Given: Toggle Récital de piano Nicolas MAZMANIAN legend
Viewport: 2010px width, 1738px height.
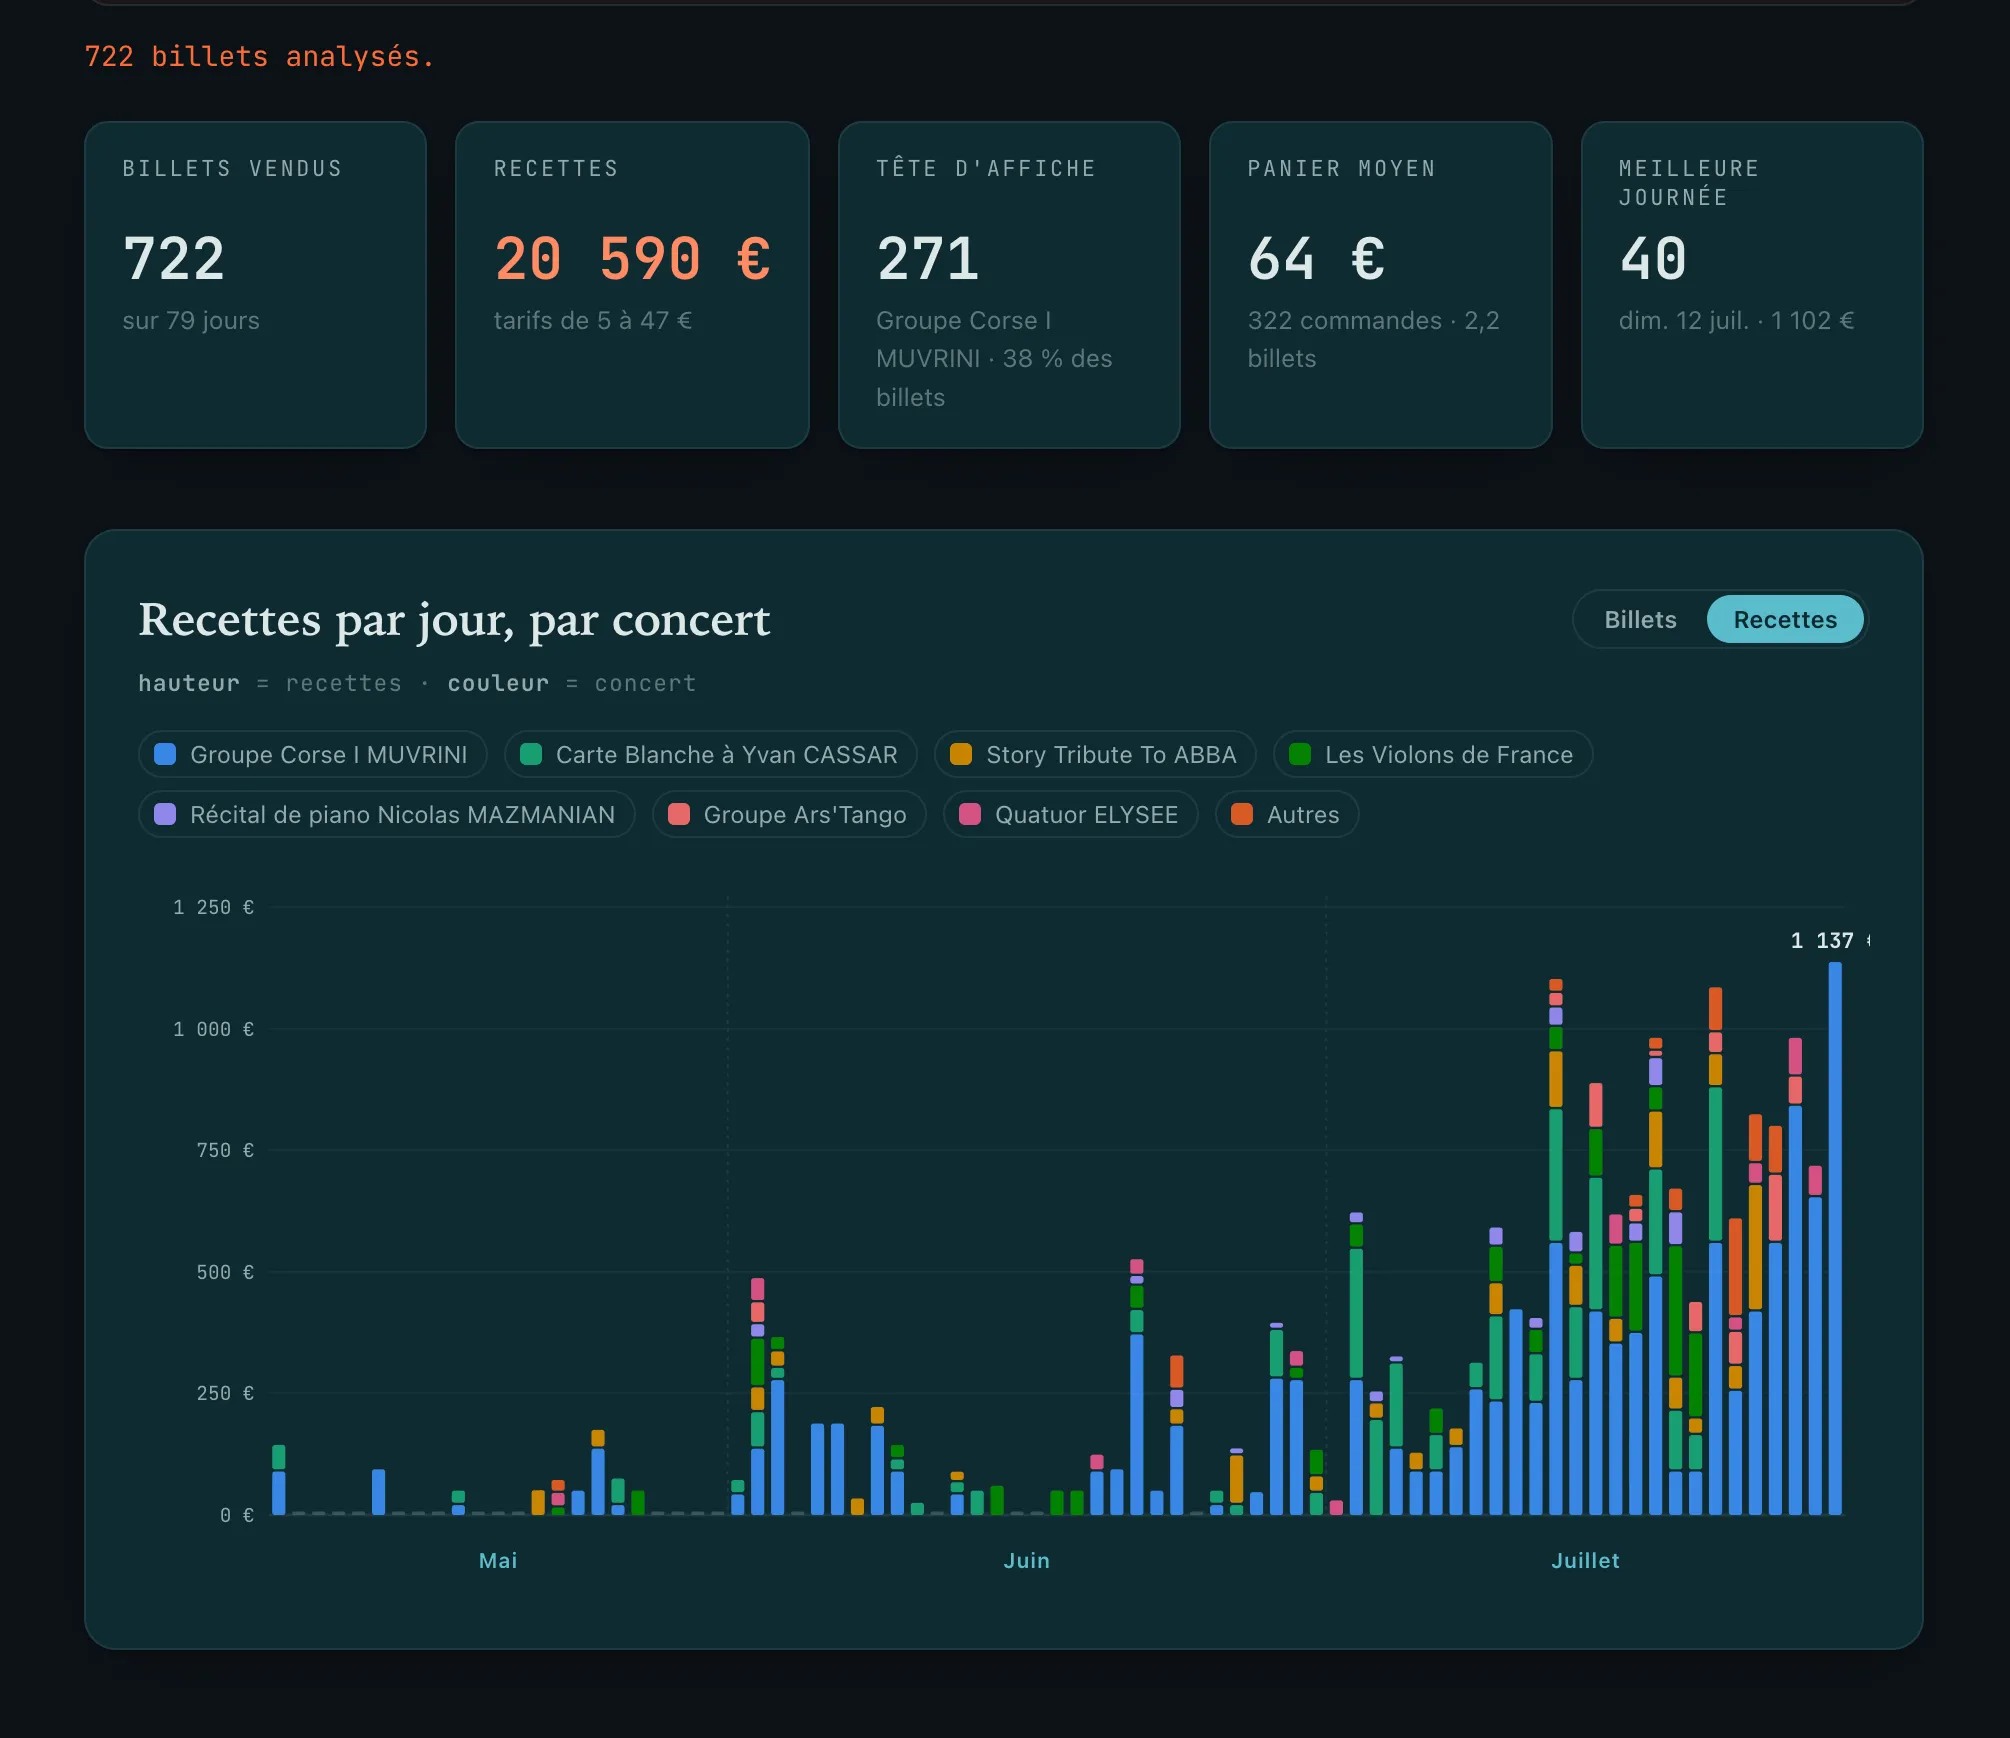Looking at the screenshot, I should pos(387,815).
